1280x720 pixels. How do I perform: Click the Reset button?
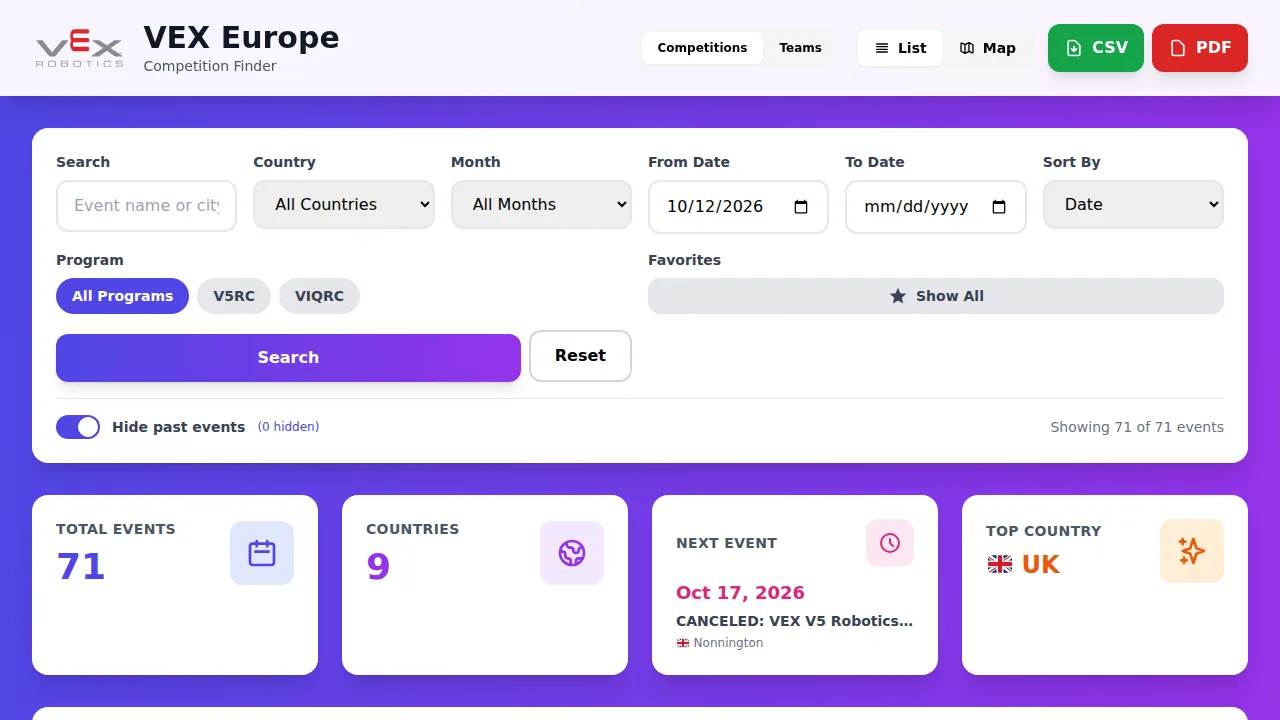pyautogui.click(x=580, y=356)
